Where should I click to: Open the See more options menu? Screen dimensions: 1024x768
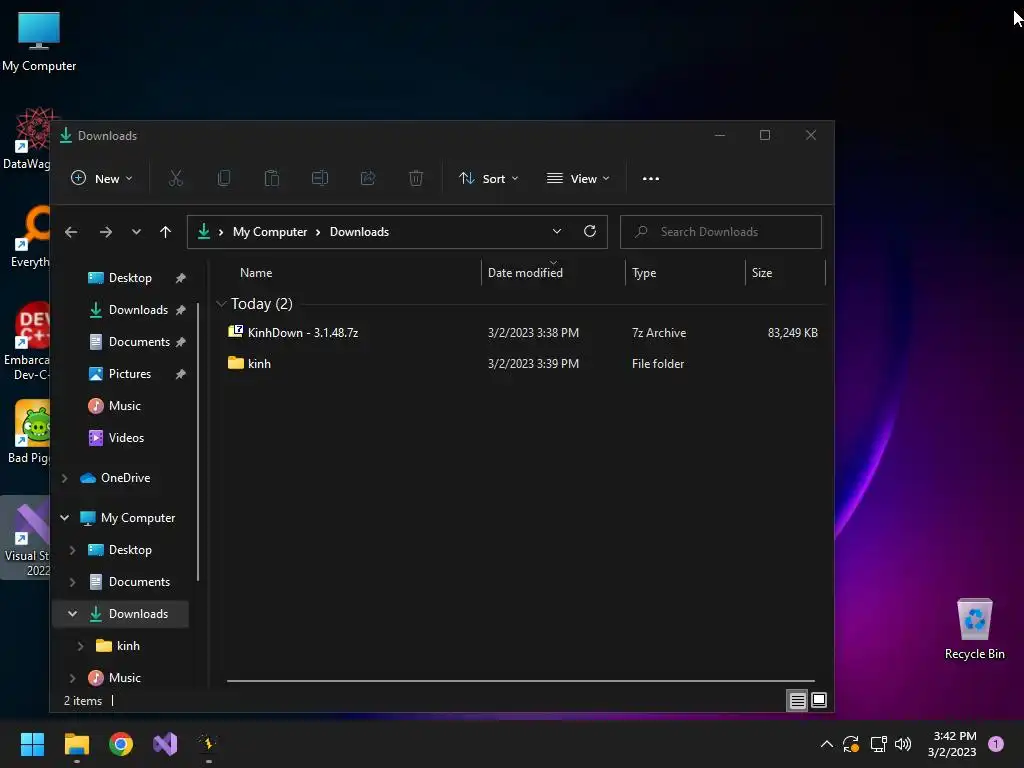(650, 178)
